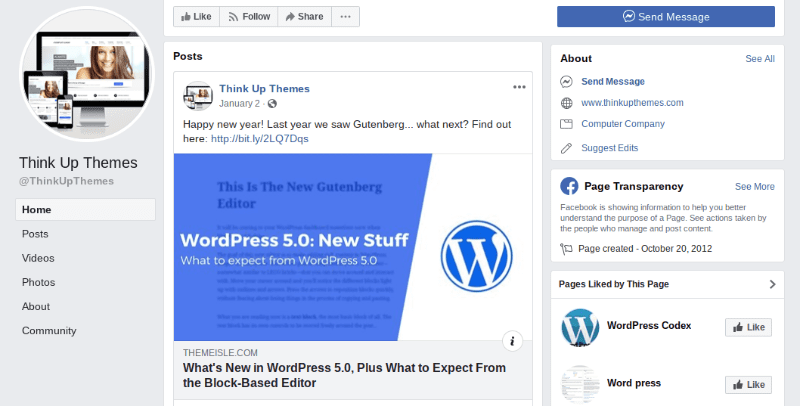Click the @ThinkUpThemes username text
The image size is (800, 406).
click(66, 181)
